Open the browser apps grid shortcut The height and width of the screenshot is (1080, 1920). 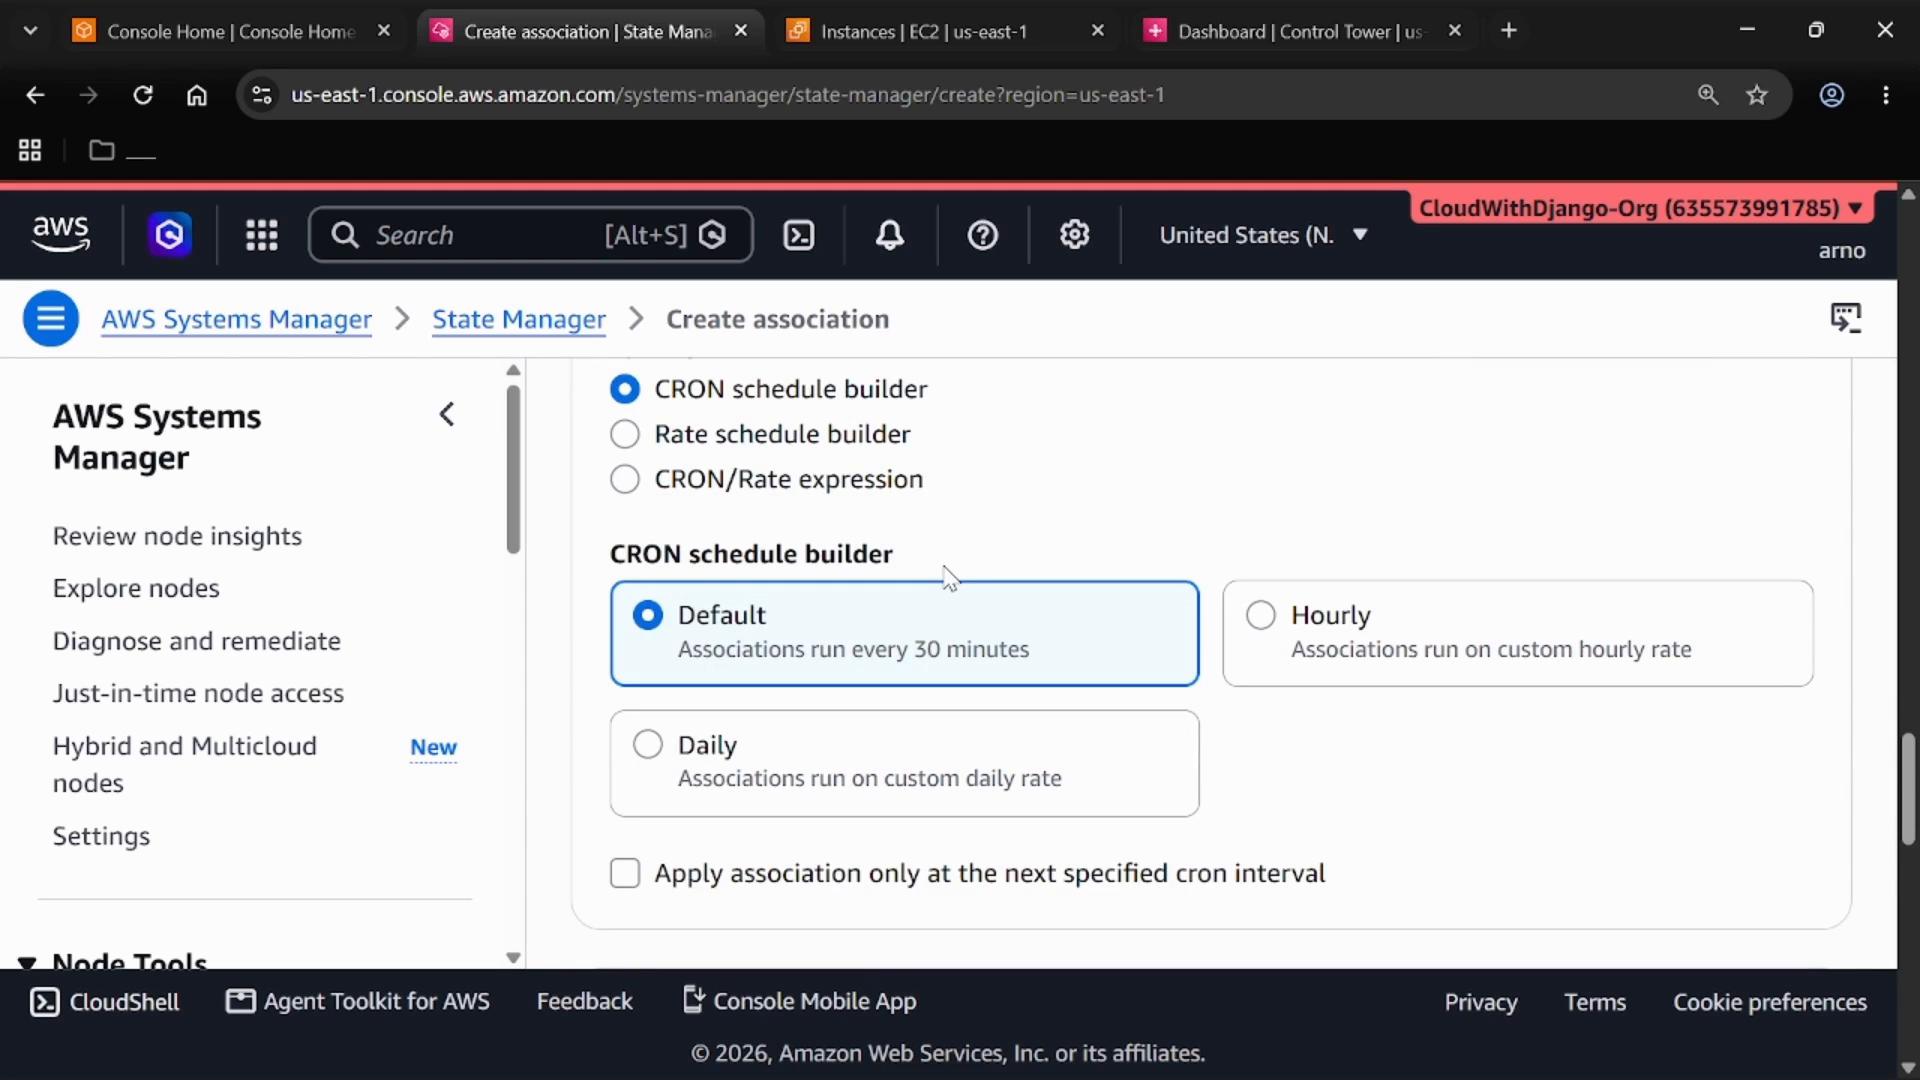click(30, 150)
